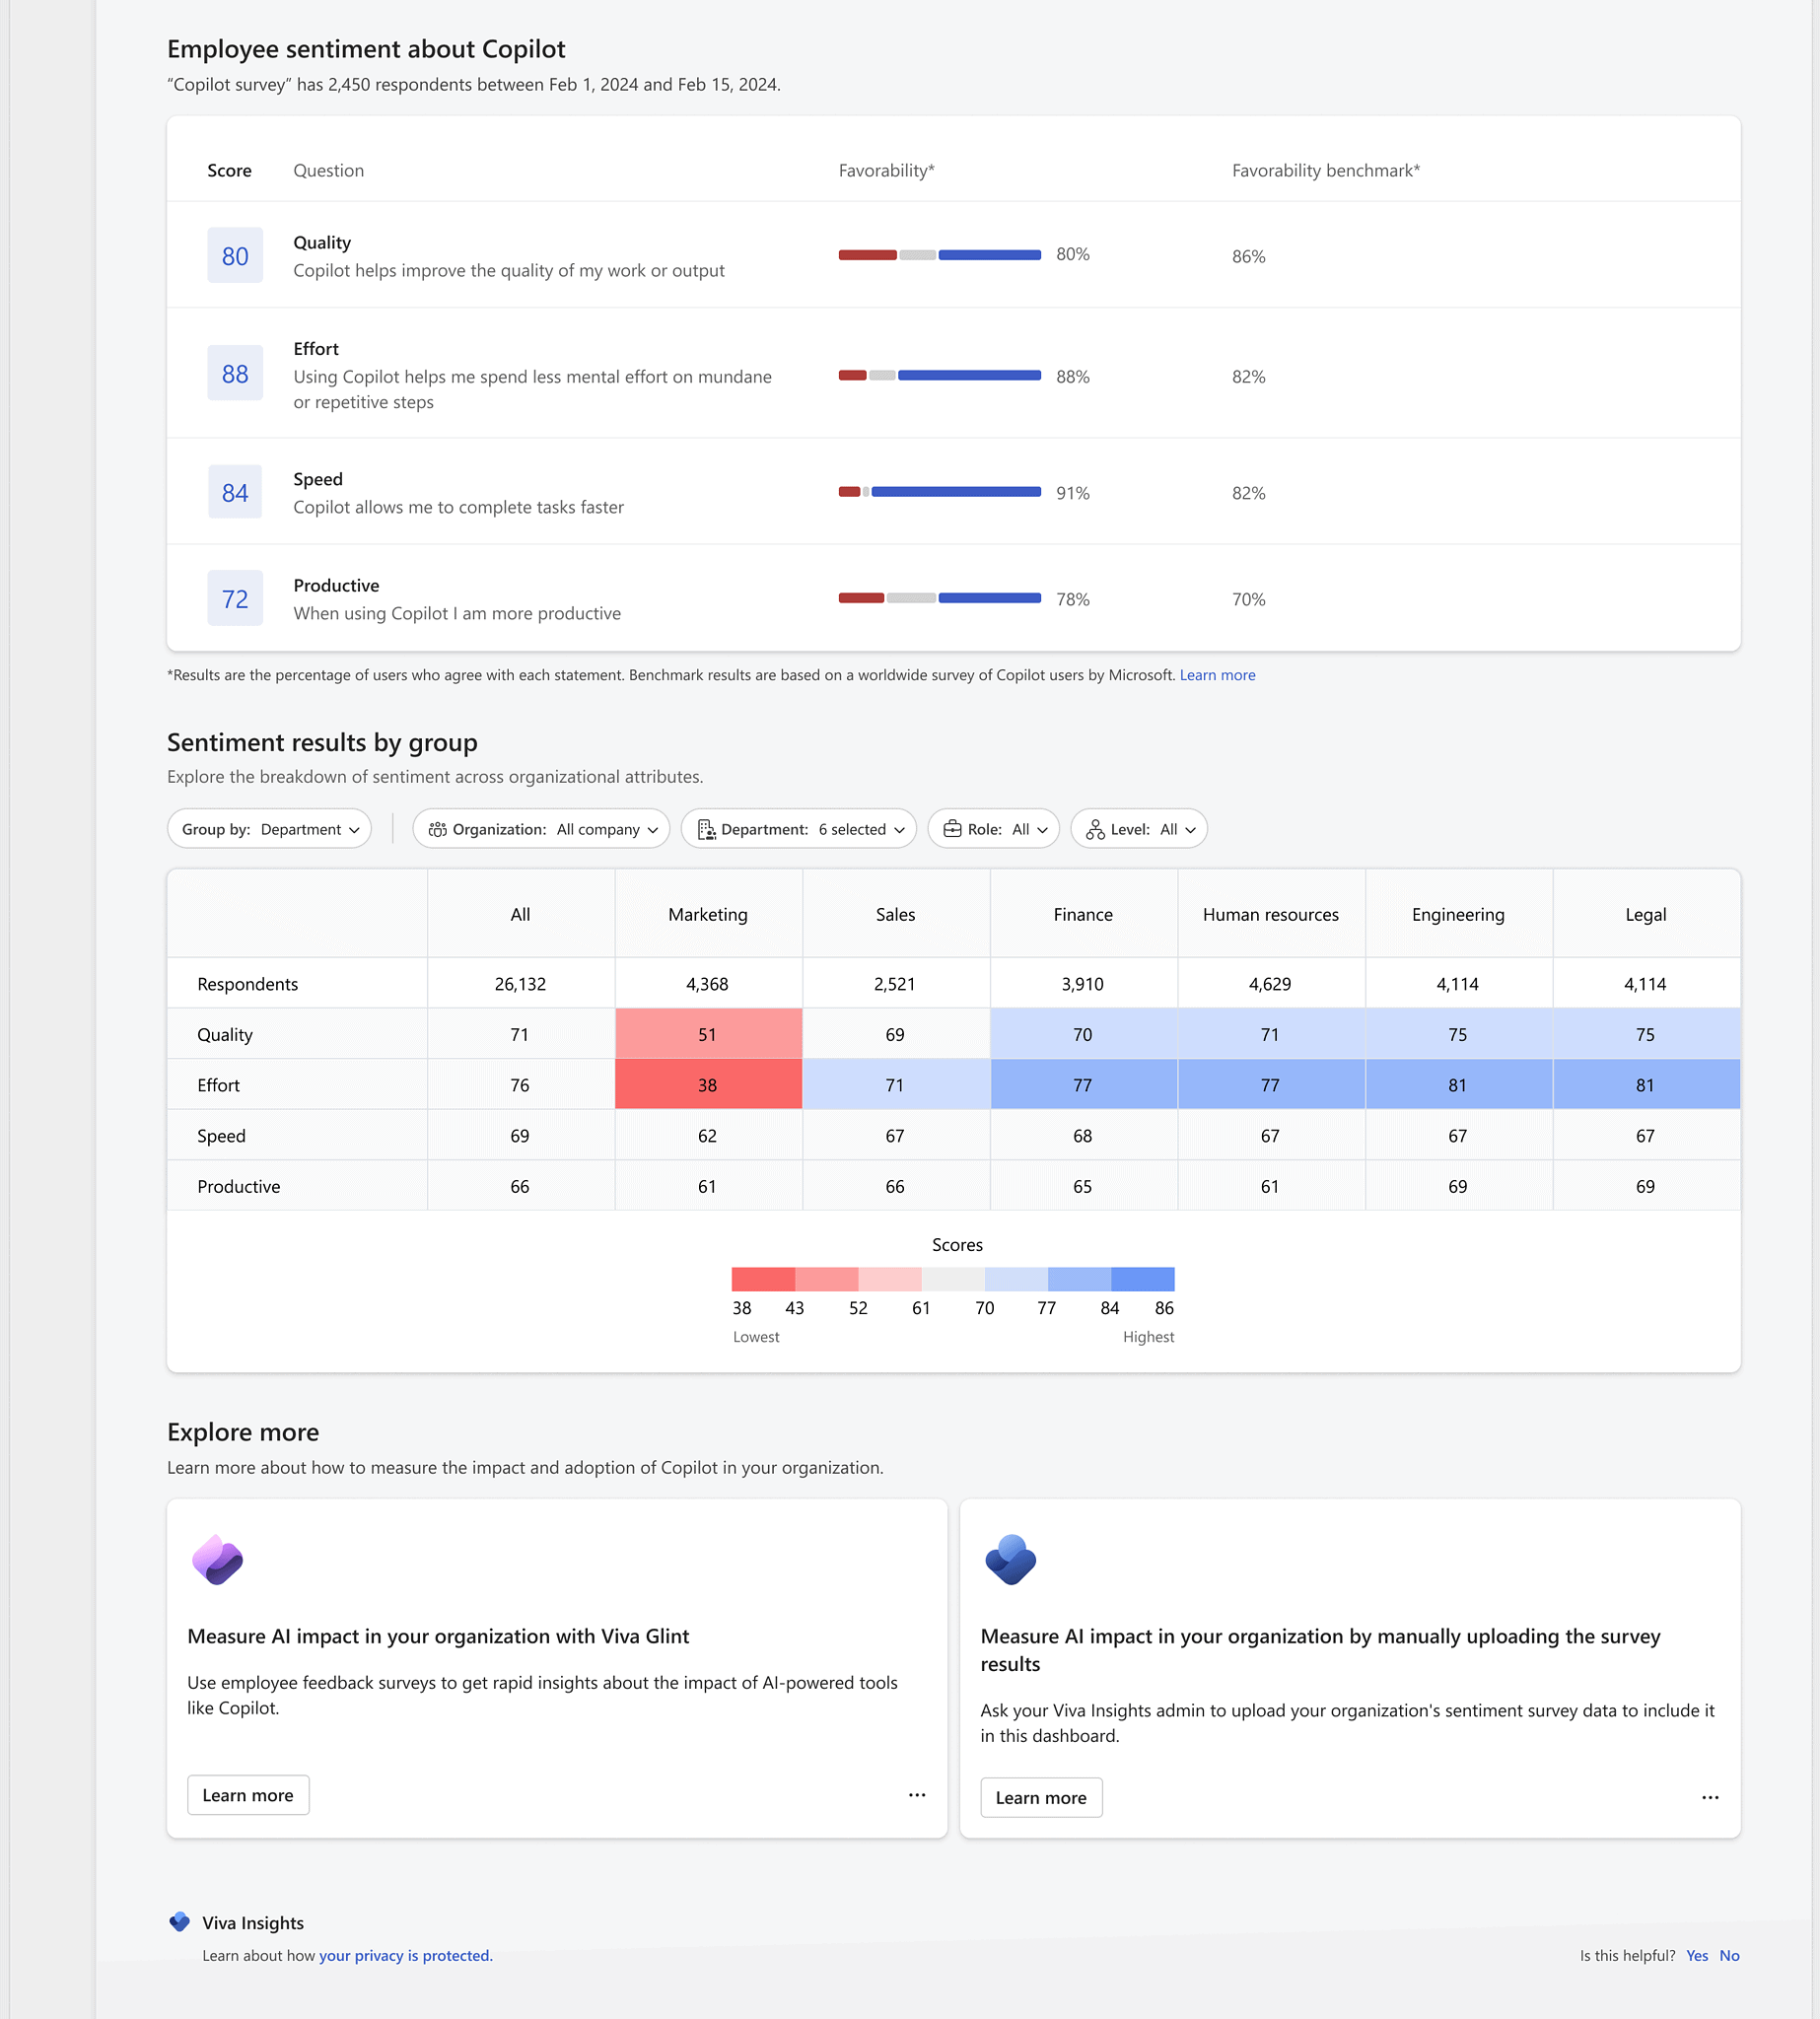Select Marketing's Effort score cell
This screenshot has height=2019, width=1820.
[x=707, y=1084]
